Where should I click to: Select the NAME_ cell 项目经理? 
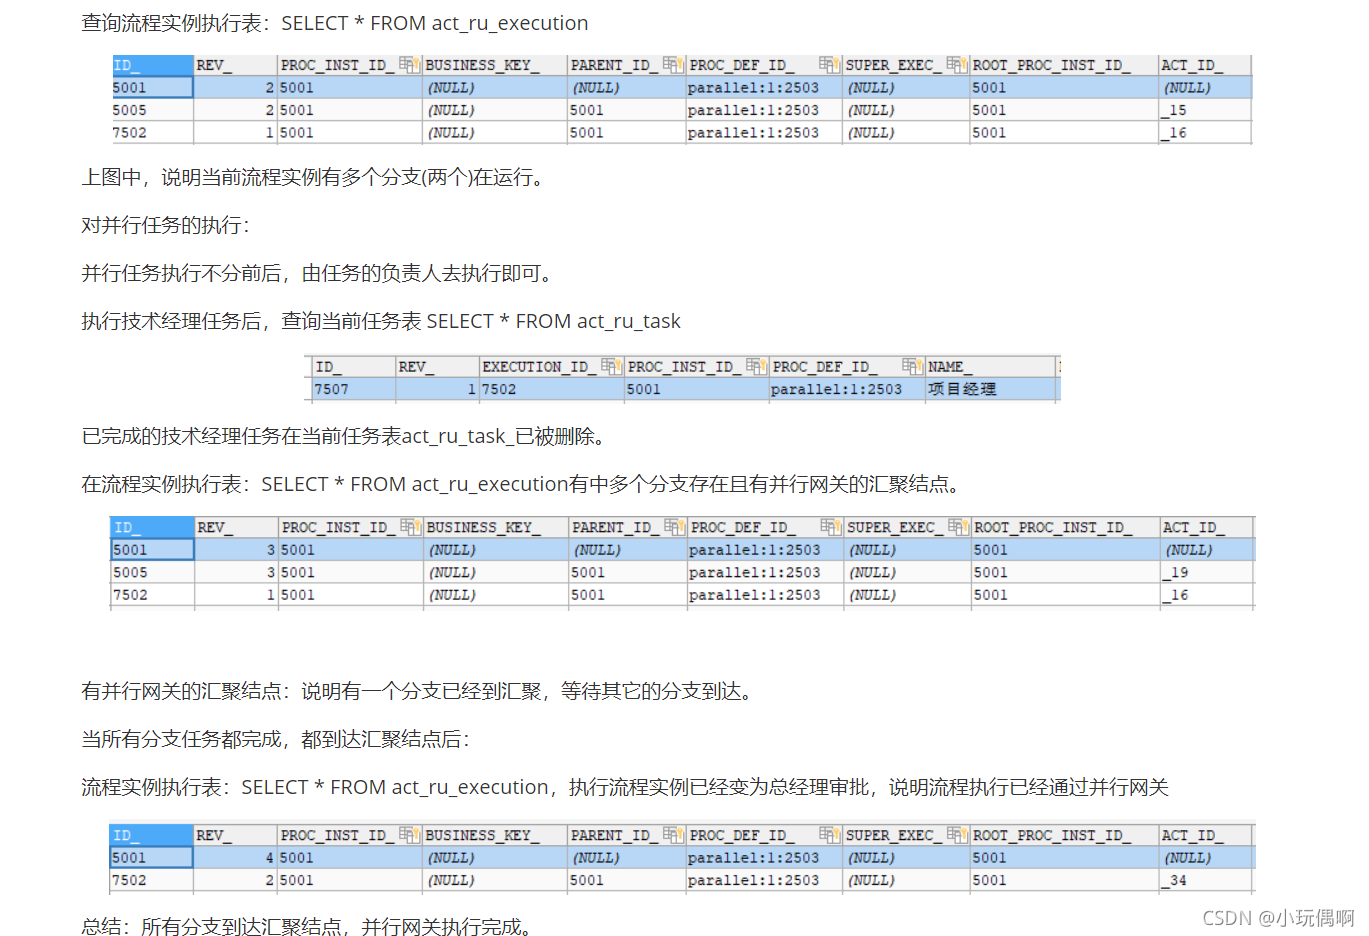(990, 389)
